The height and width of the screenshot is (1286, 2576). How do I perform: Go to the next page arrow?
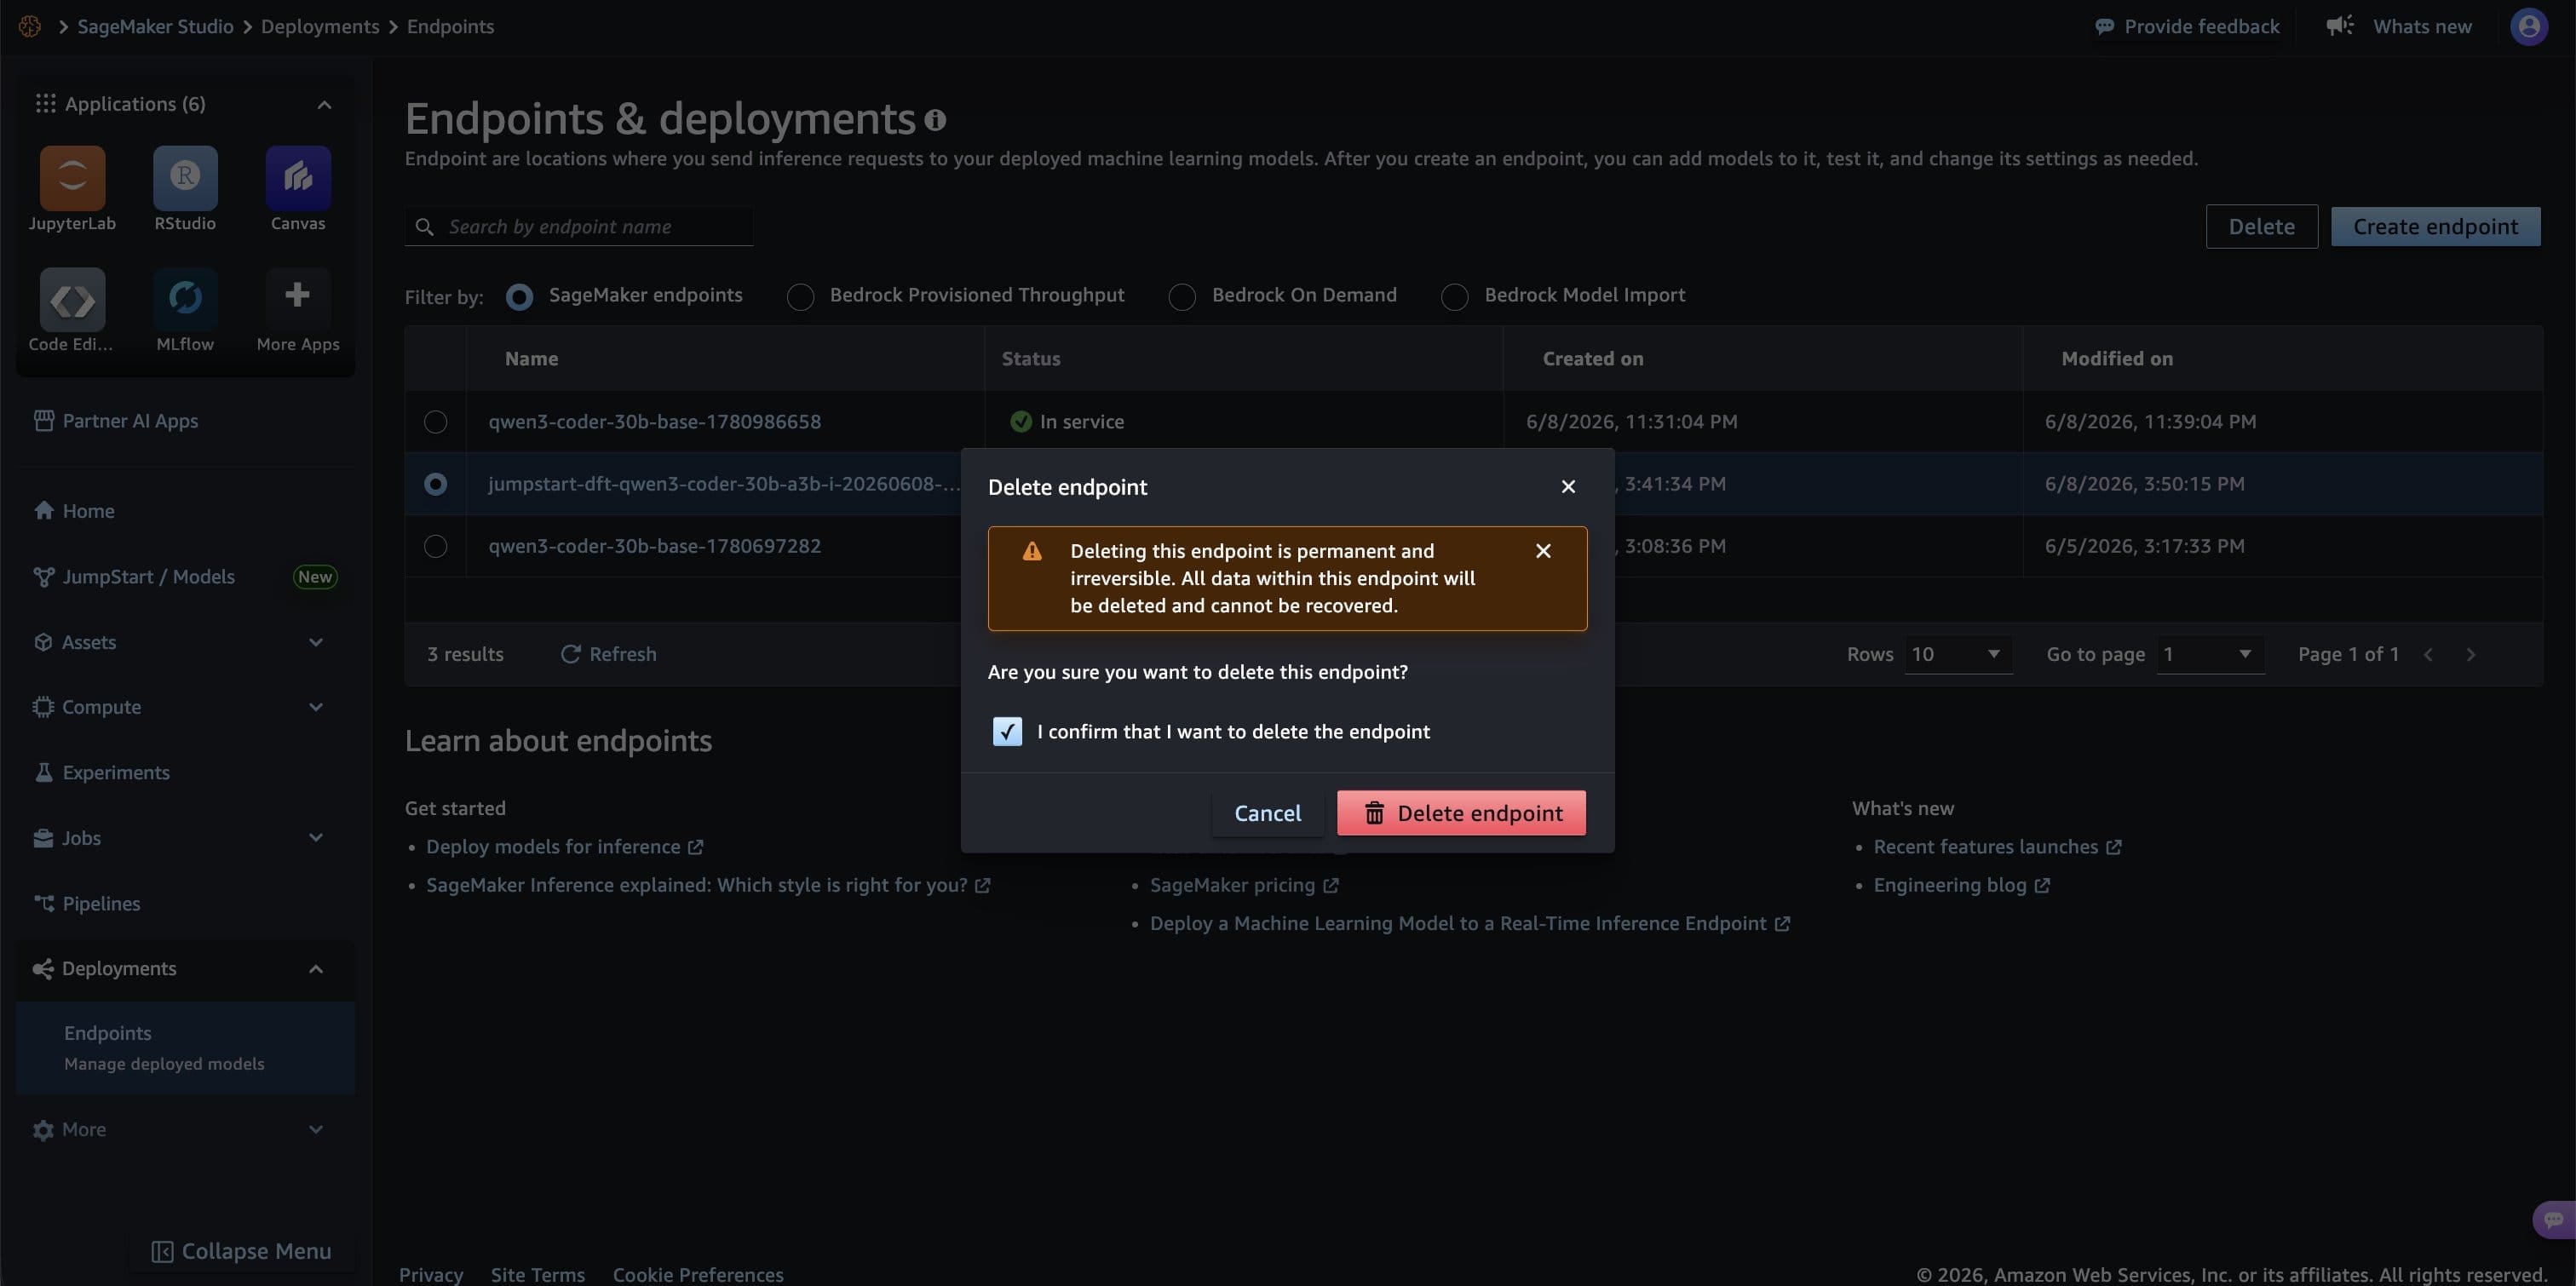(x=2470, y=655)
